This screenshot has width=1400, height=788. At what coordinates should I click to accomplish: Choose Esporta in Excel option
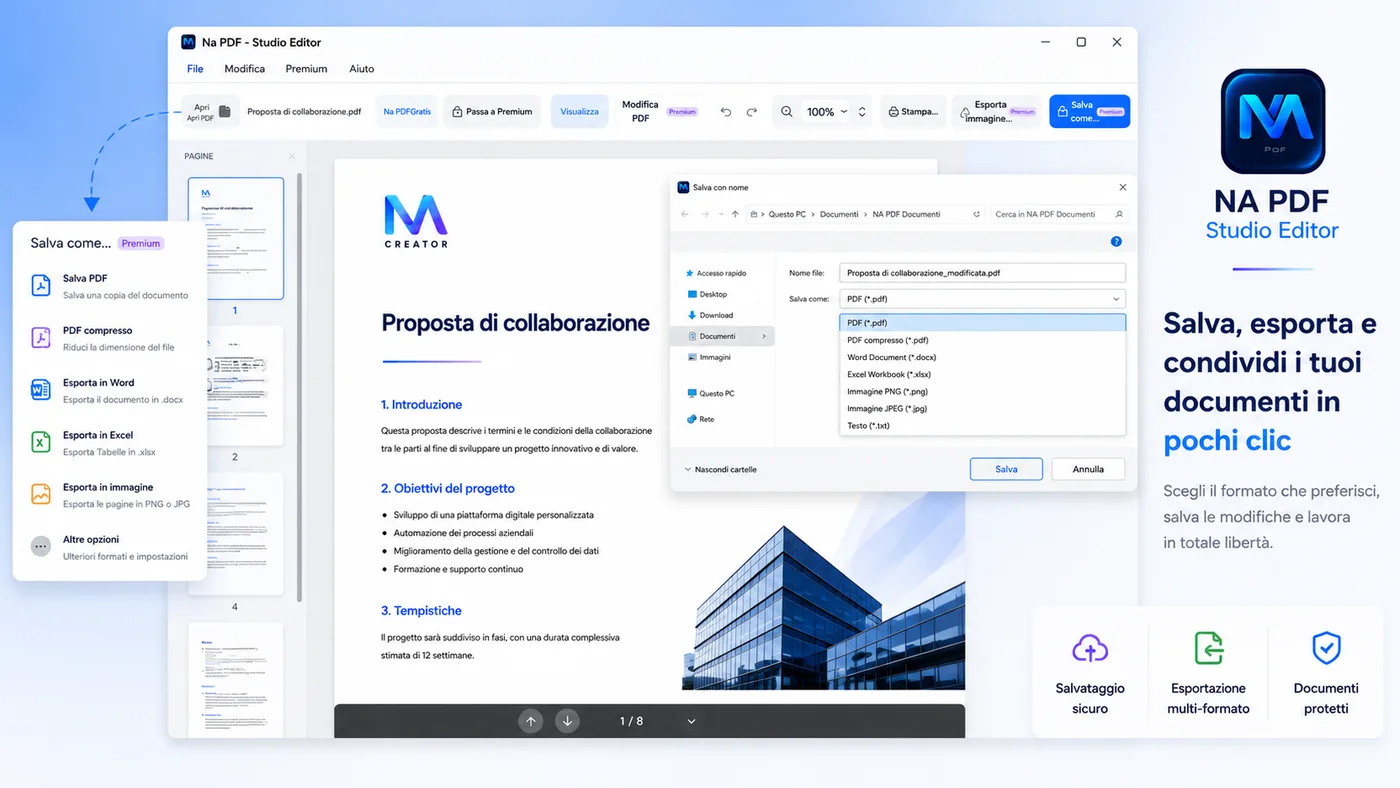110,443
